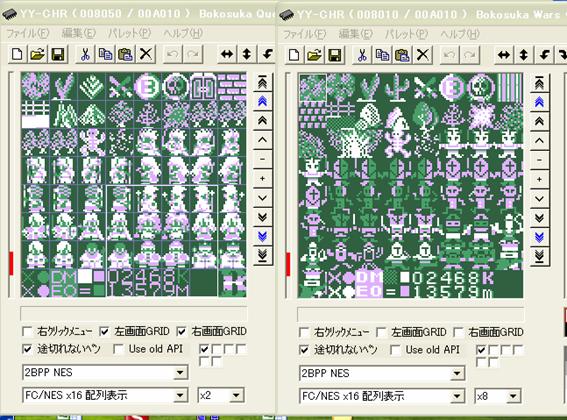The height and width of the screenshot is (420, 567).
Task: Click the Delete X icon in left toolbar
Action: tap(146, 55)
